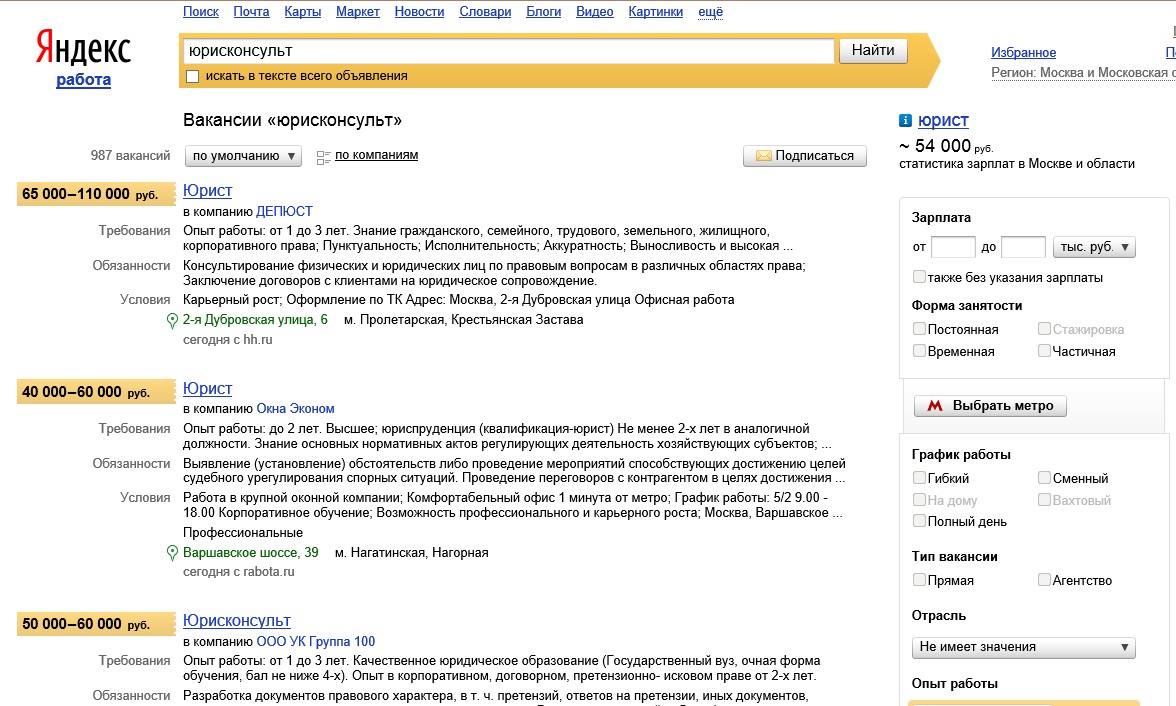This screenshot has width=1176, height=706.
Task: Open the Поиск service link
Action: pyautogui.click(x=201, y=11)
